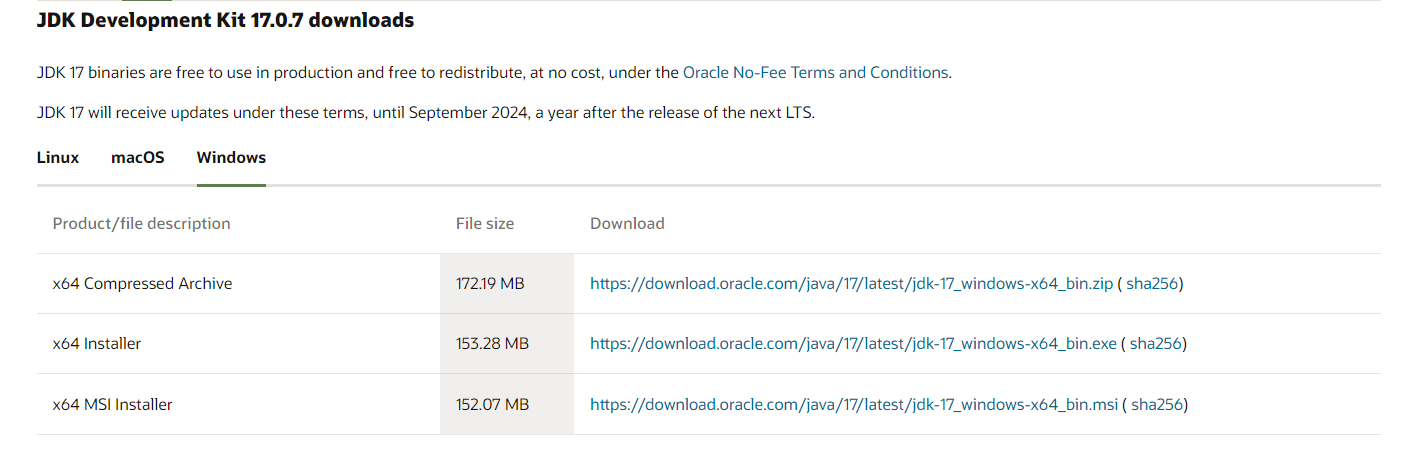Open Oracle No-Fee Terms and Conditions link
The image size is (1402, 459).
coord(815,73)
